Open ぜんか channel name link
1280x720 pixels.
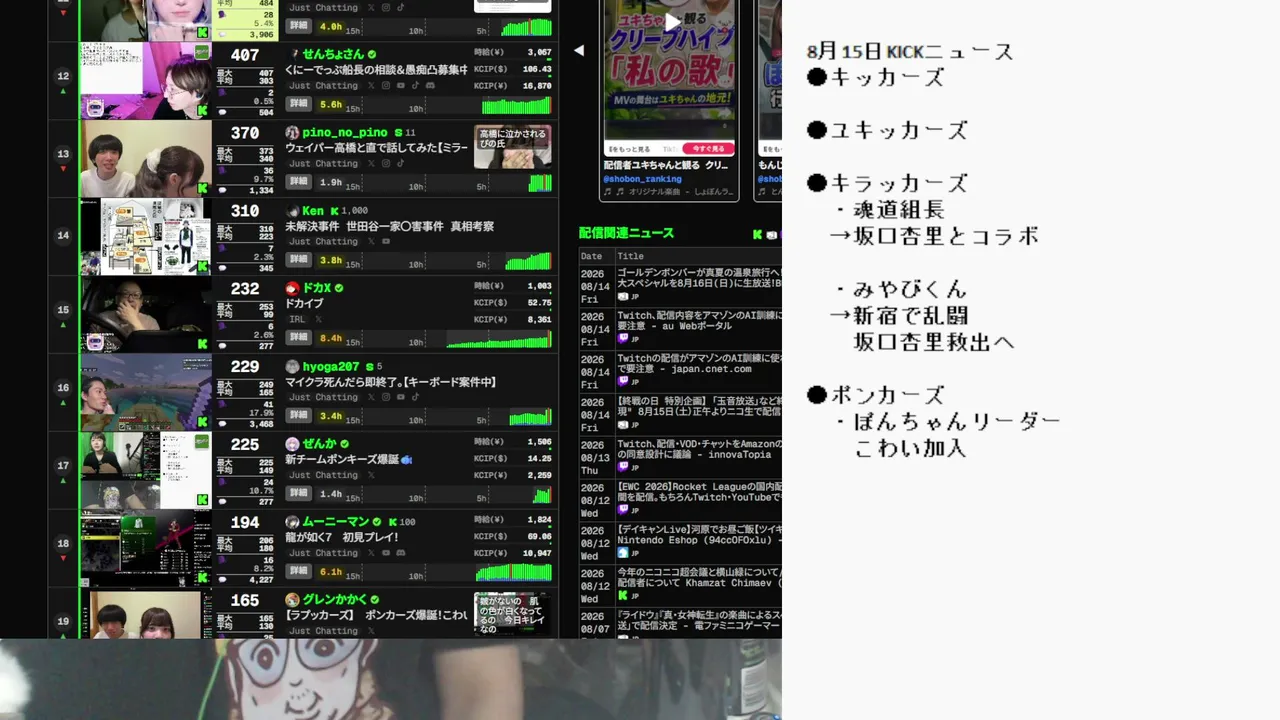320,444
